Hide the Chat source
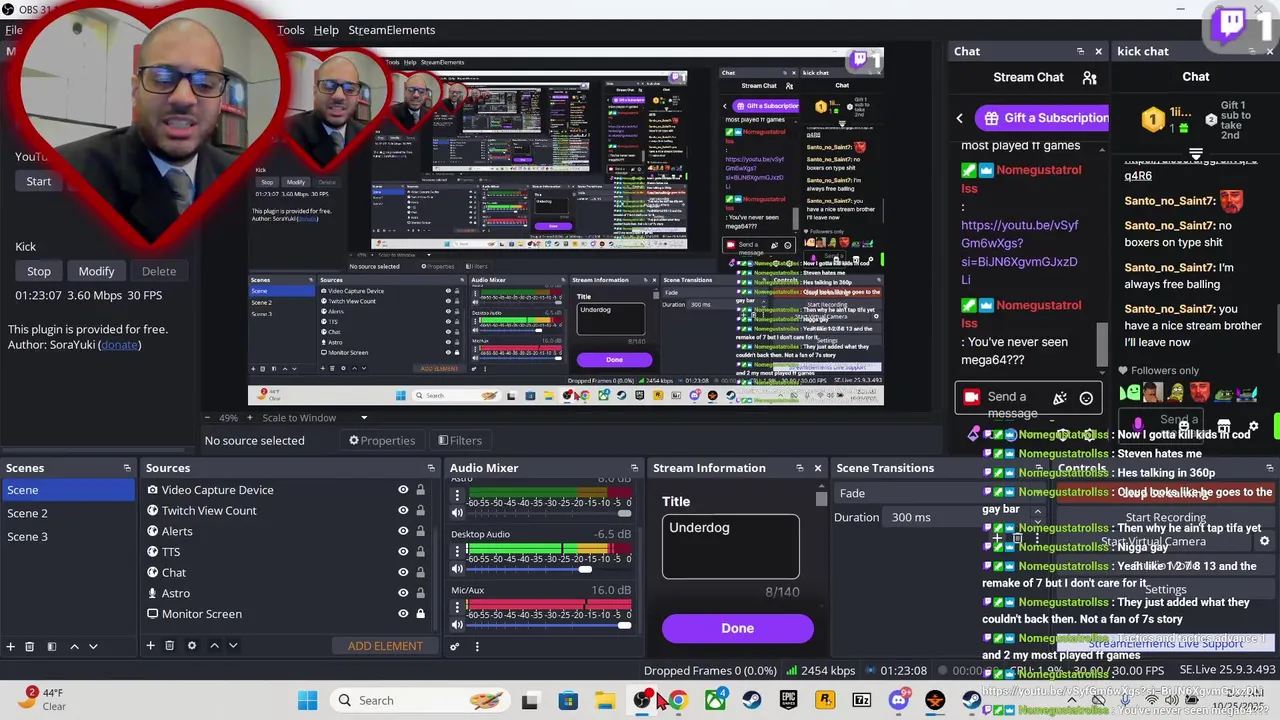 [x=403, y=573]
